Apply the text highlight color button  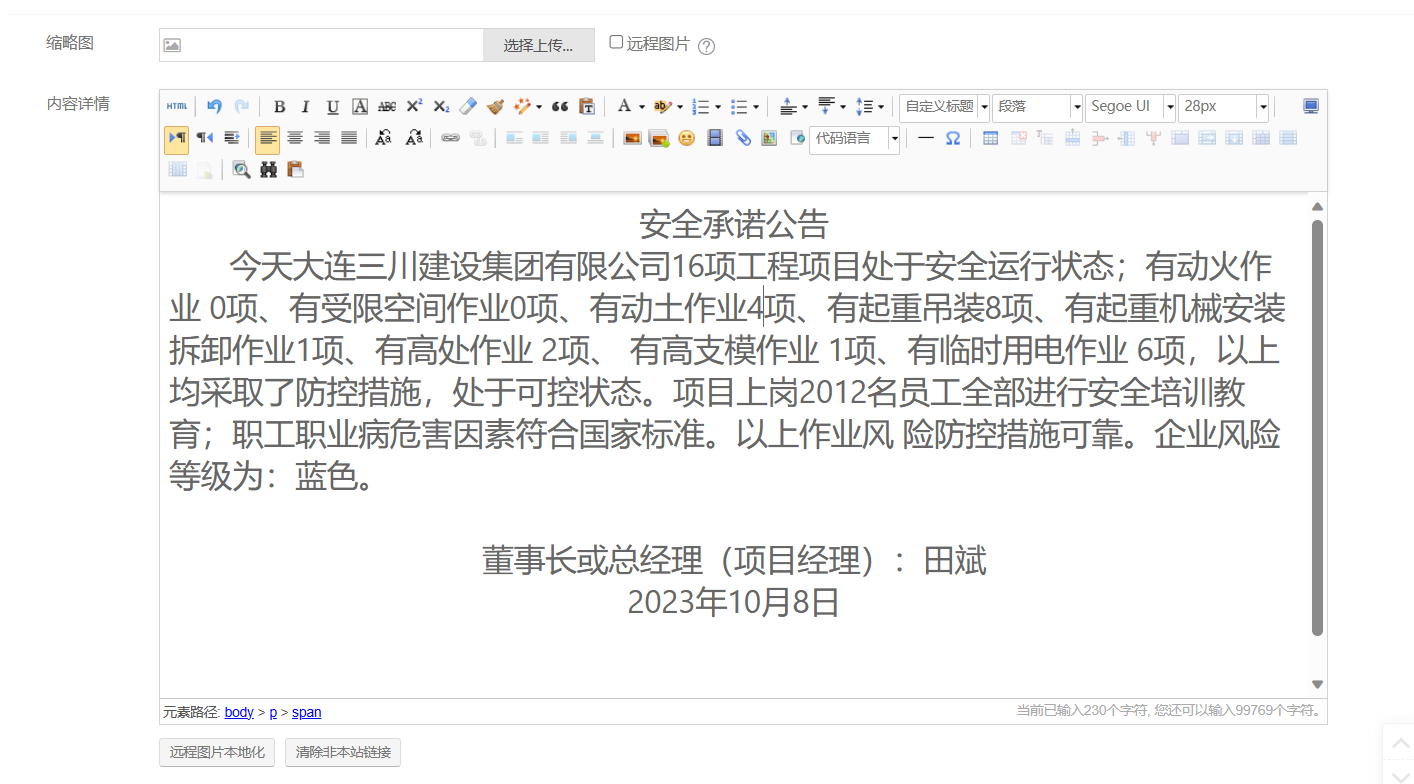coord(662,106)
